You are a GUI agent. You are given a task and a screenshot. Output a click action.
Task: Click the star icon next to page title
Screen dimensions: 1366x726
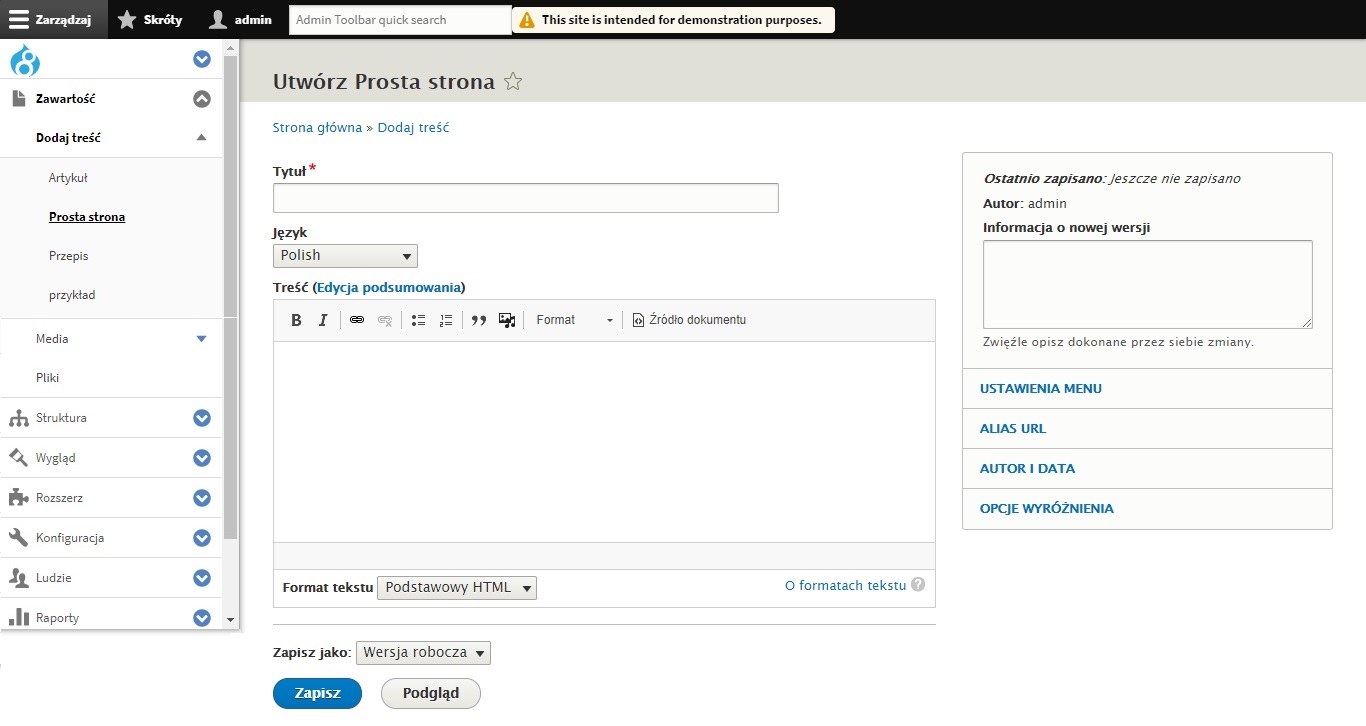tap(513, 82)
